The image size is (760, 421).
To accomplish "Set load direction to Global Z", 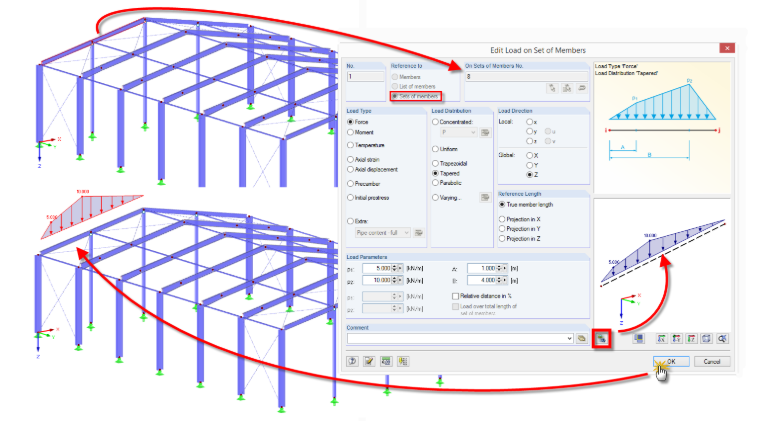I will point(530,174).
